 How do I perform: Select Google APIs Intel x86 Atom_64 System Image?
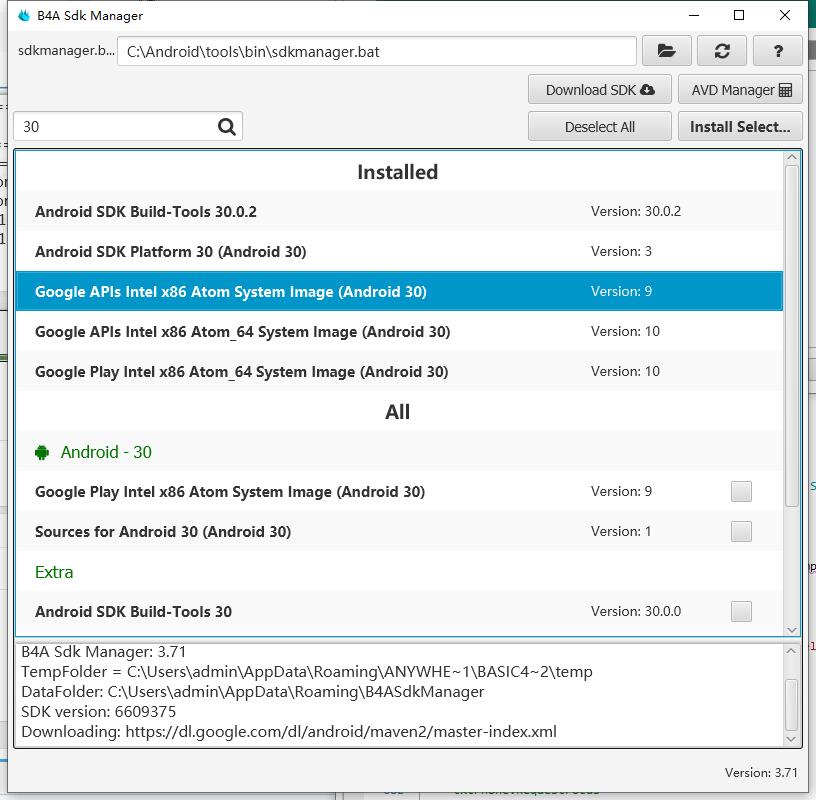point(399,331)
